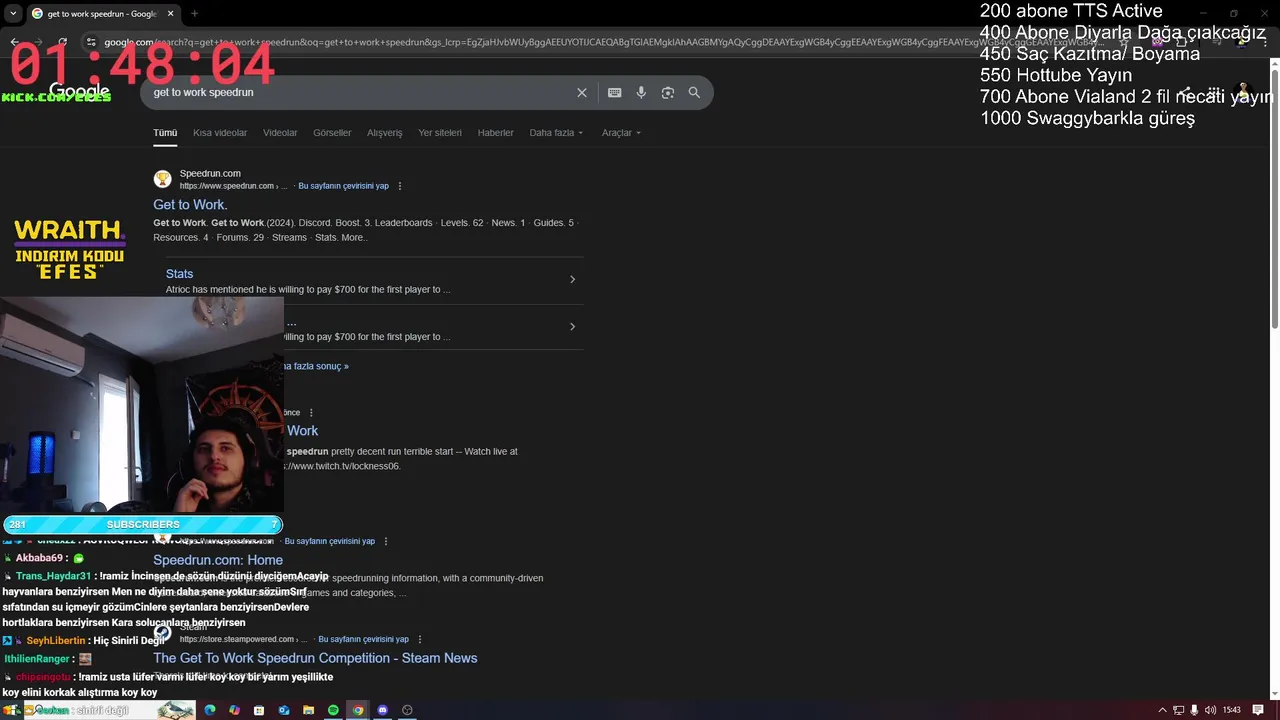Open the Get to Work. result link
Image resolution: width=1280 pixels, height=720 pixels.
coord(190,205)
